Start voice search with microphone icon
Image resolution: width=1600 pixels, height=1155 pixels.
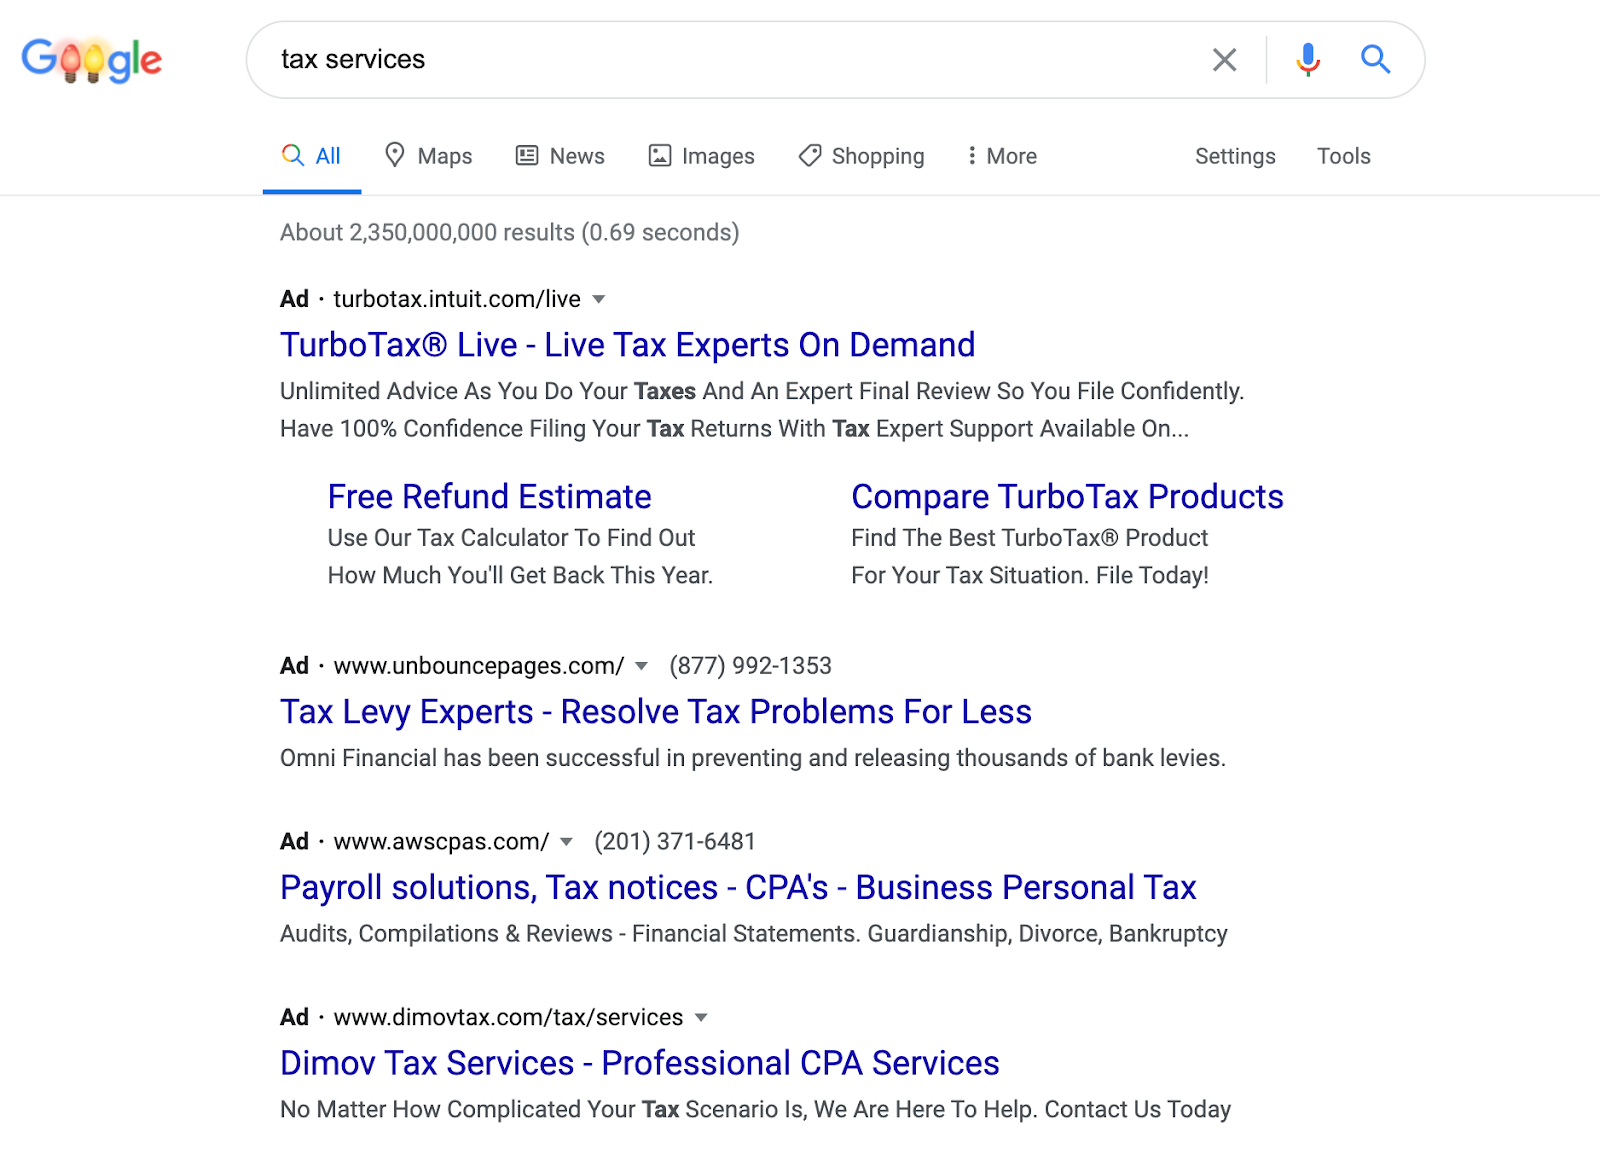pyautogui.click(x=1308, y=60)
